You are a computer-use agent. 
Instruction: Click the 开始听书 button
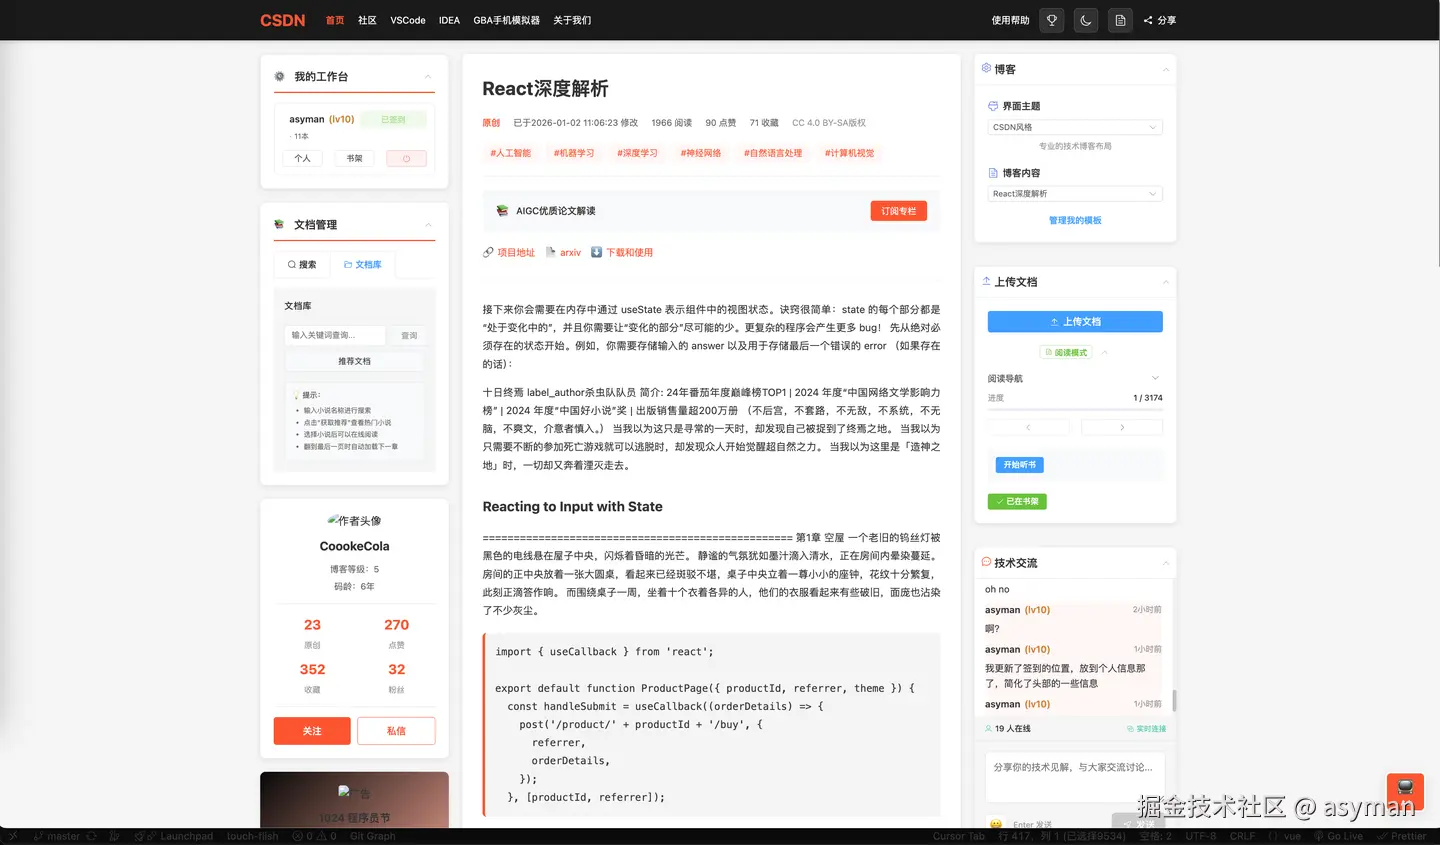tap(1019, 465)
